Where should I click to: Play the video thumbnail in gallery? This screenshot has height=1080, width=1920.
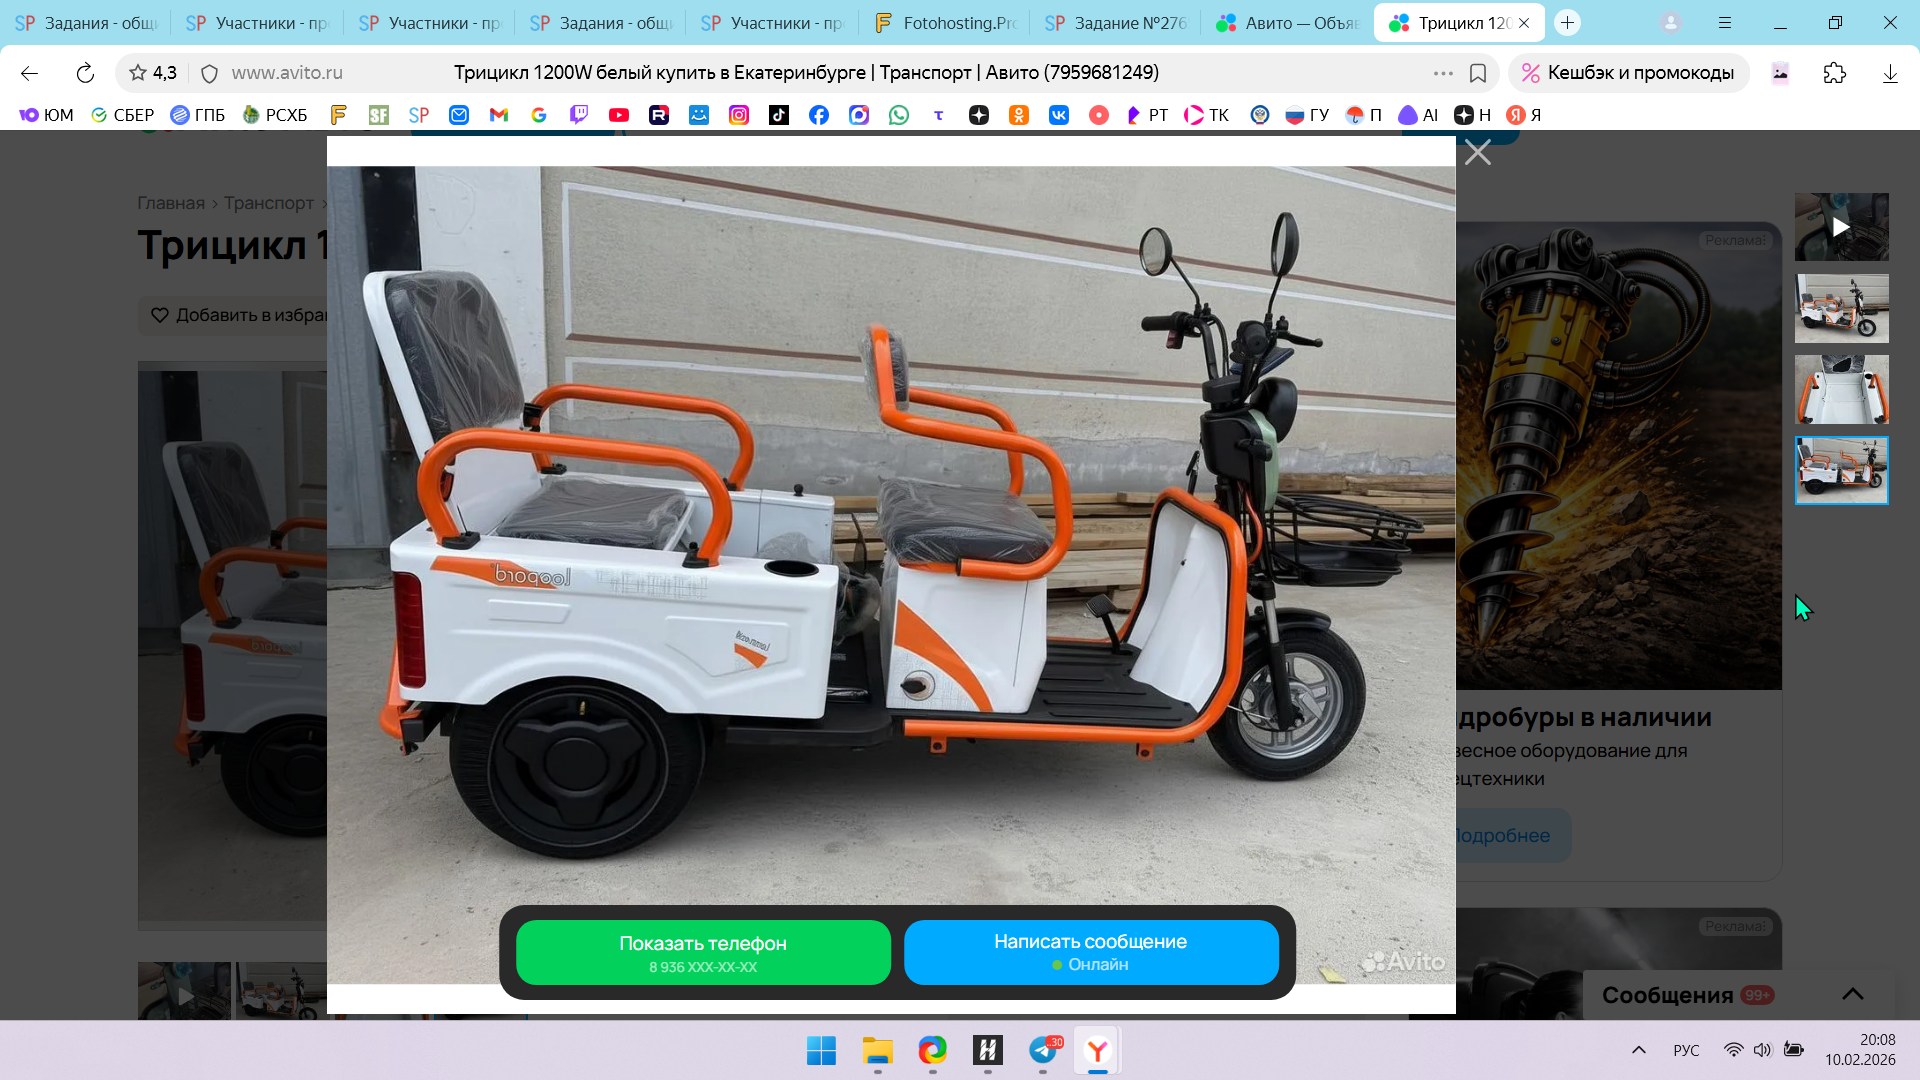click(1841, 227)
